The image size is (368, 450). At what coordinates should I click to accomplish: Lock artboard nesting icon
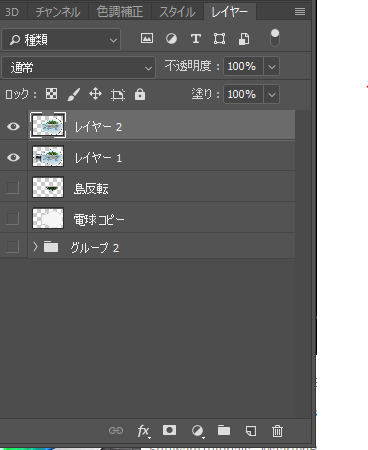coord(118,95)
